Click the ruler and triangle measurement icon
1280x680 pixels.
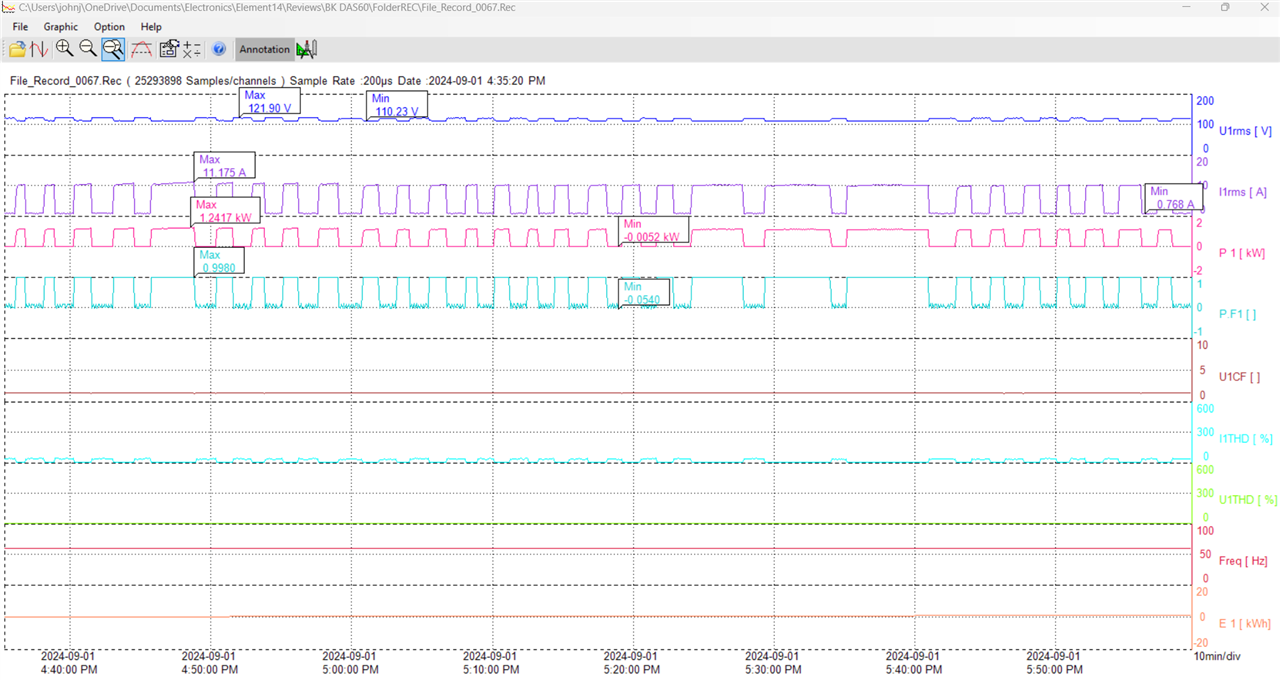(x=306, y=49)
